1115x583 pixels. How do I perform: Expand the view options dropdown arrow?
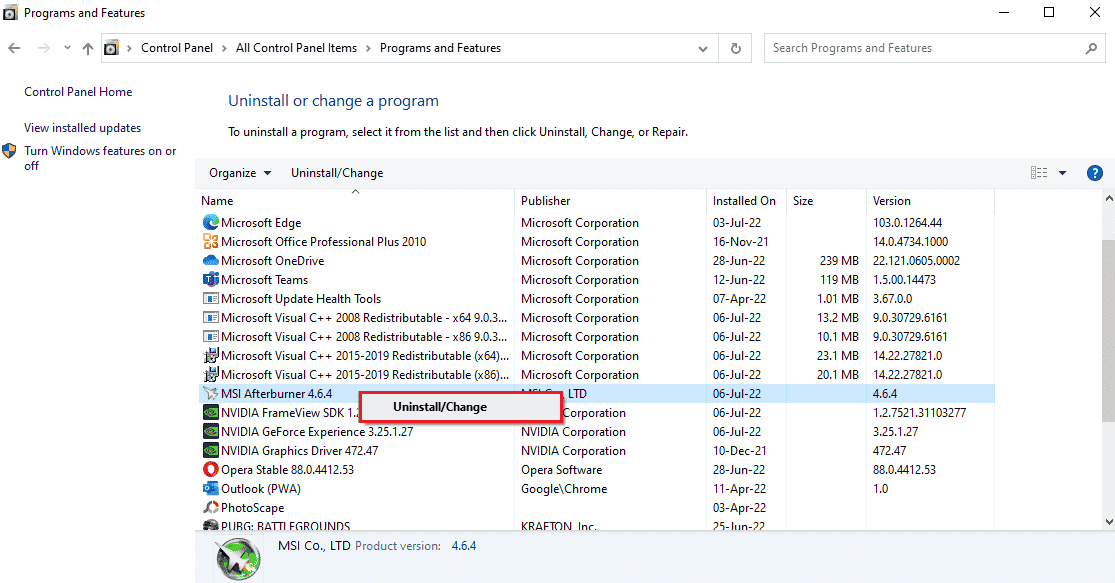click(1062, 173)
